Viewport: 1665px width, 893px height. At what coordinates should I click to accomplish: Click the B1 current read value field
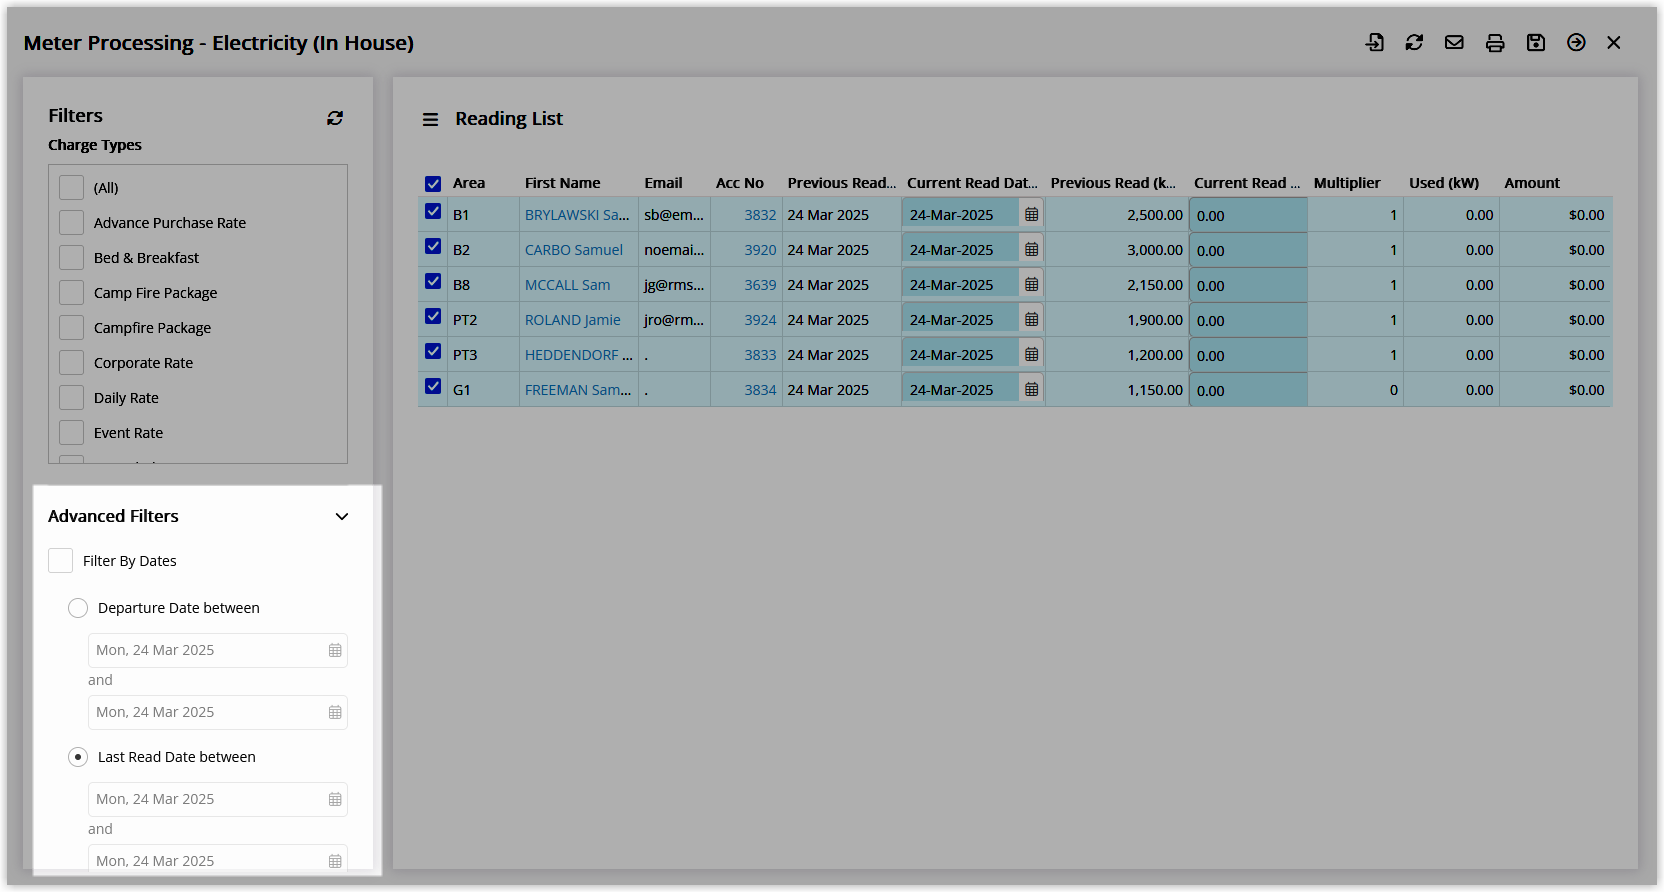(x=1248, y=215)
